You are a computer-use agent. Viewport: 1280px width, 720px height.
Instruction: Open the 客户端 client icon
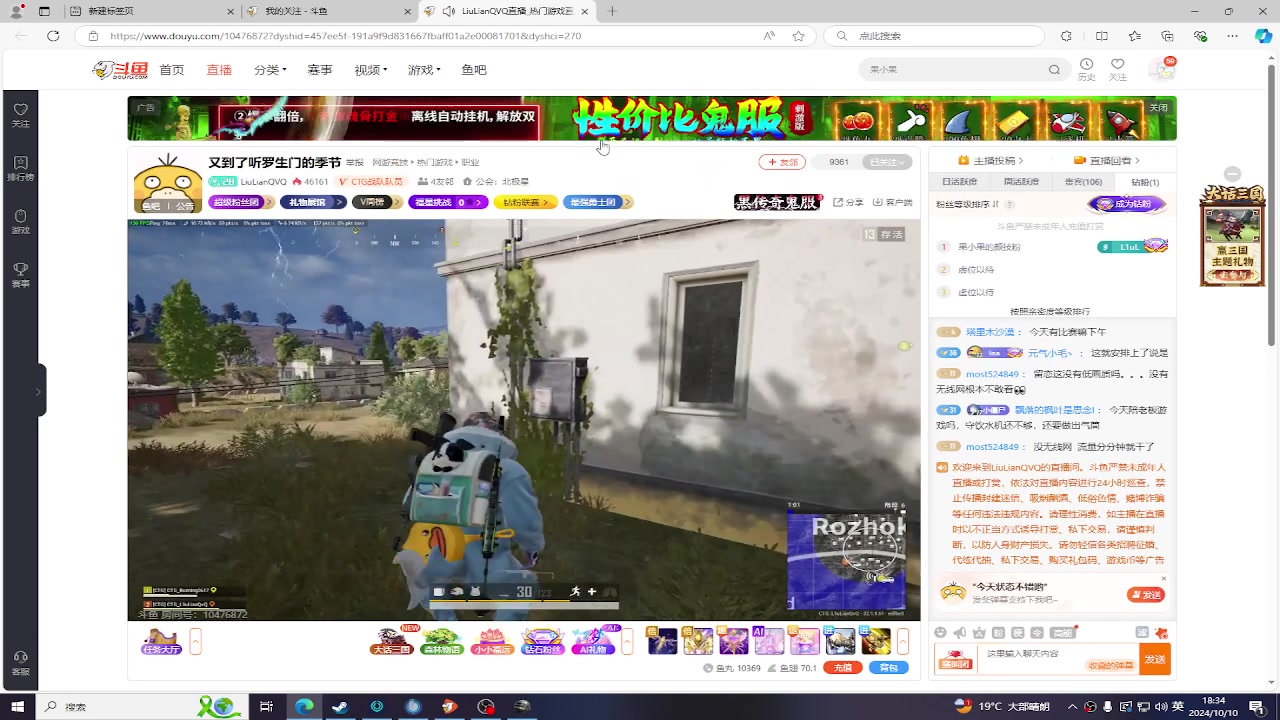[892, 202]
